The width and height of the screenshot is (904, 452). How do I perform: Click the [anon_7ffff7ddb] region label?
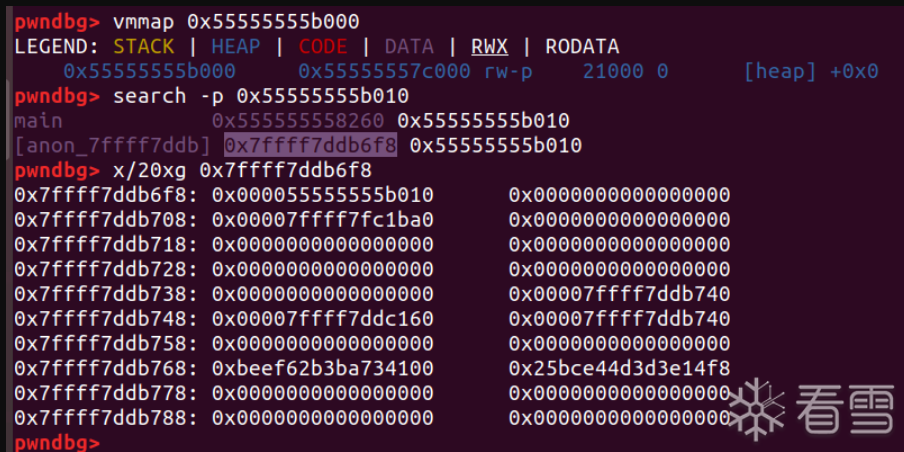pyautogui.click(x=113, y=146)
